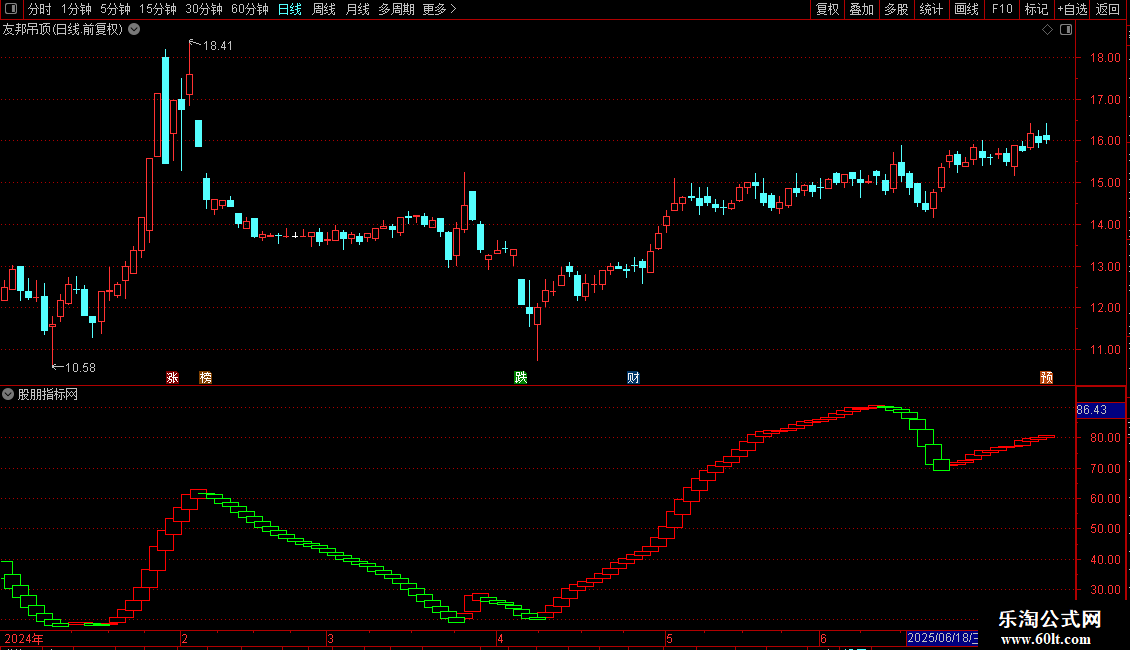This screenshot has width=1130, height=650.
Task: Click month 3 on time axis
Action: click(x=330, y=639)
